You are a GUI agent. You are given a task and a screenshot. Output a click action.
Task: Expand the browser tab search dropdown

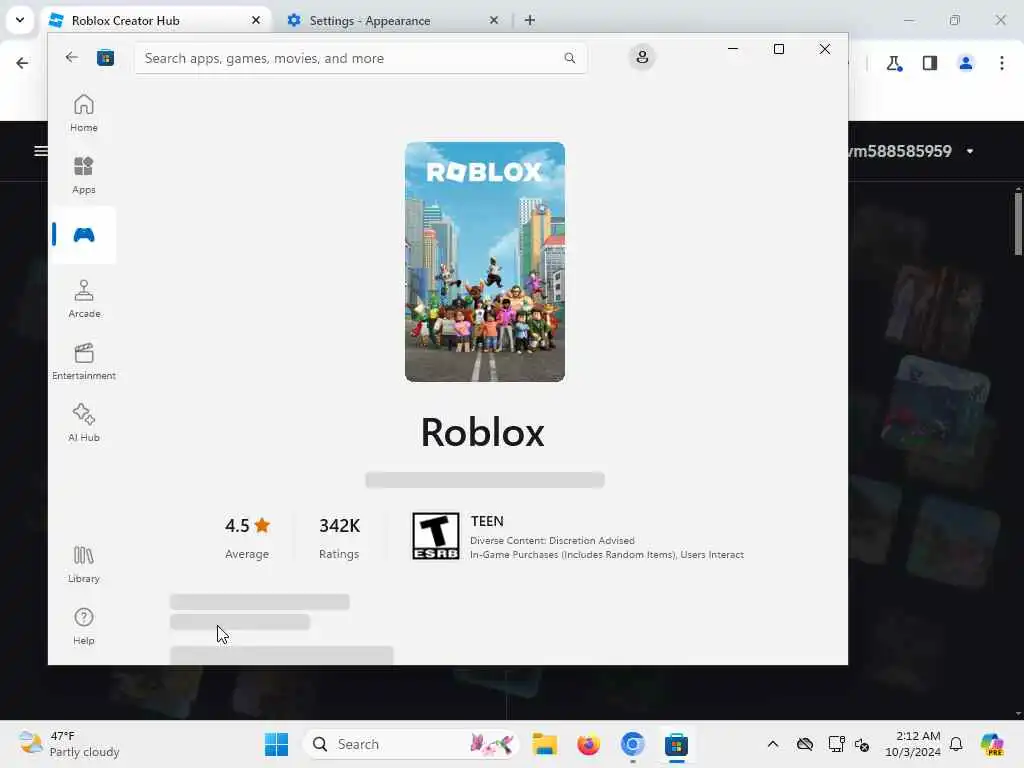[20, 20]
